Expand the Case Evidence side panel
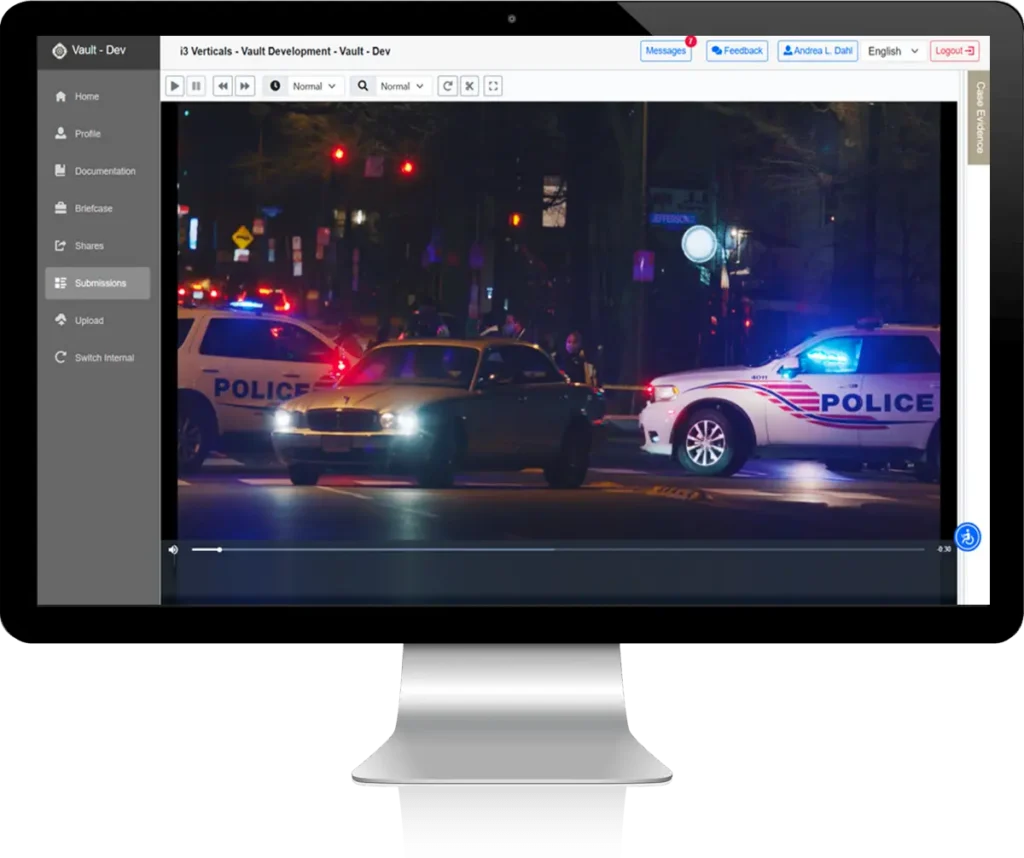 coord(979,117)
